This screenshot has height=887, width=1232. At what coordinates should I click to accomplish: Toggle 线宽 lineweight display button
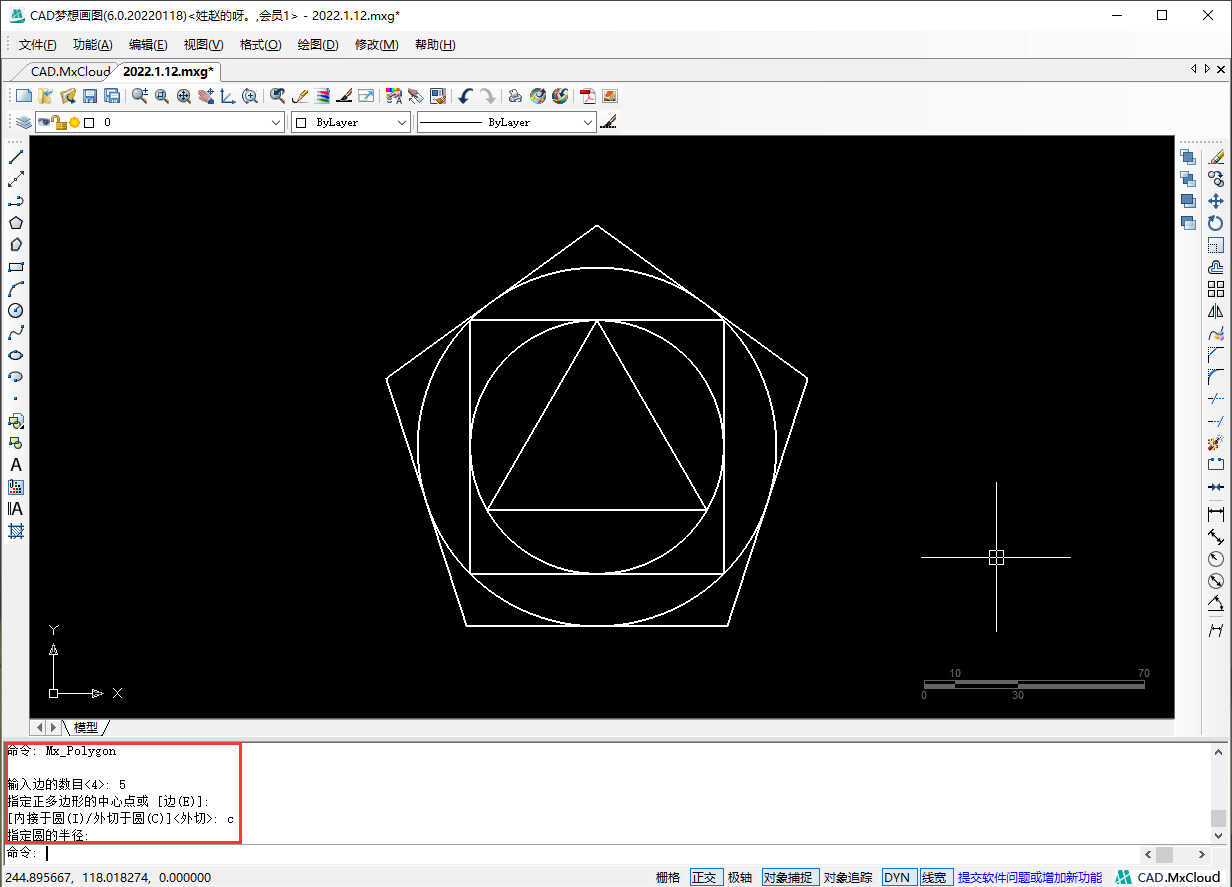(x=934, y=877)
